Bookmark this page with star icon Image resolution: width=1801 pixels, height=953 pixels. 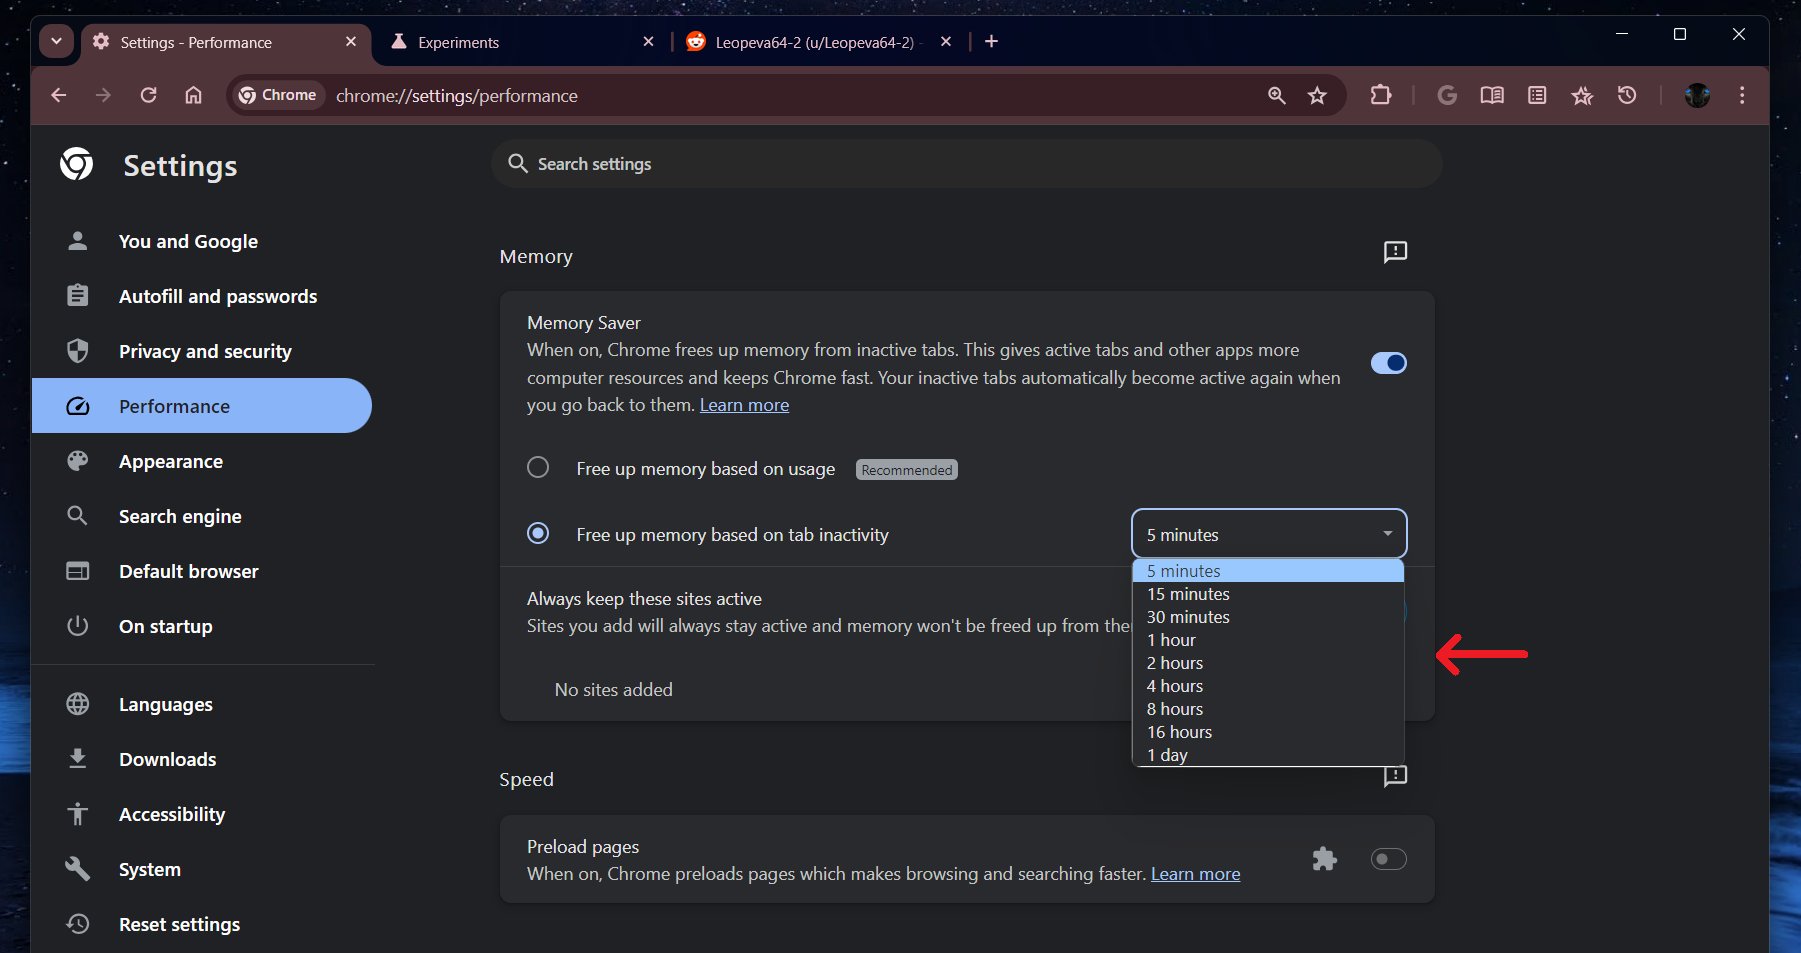(1317, 95)
